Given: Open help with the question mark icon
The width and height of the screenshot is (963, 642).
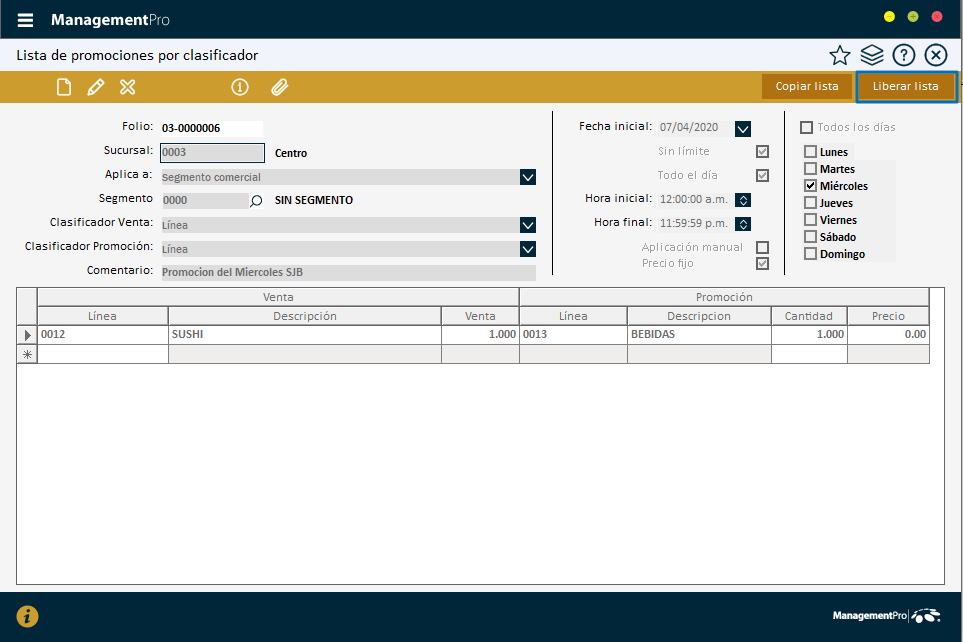Looking at the screenshot, I should click(x=903, y=55).
